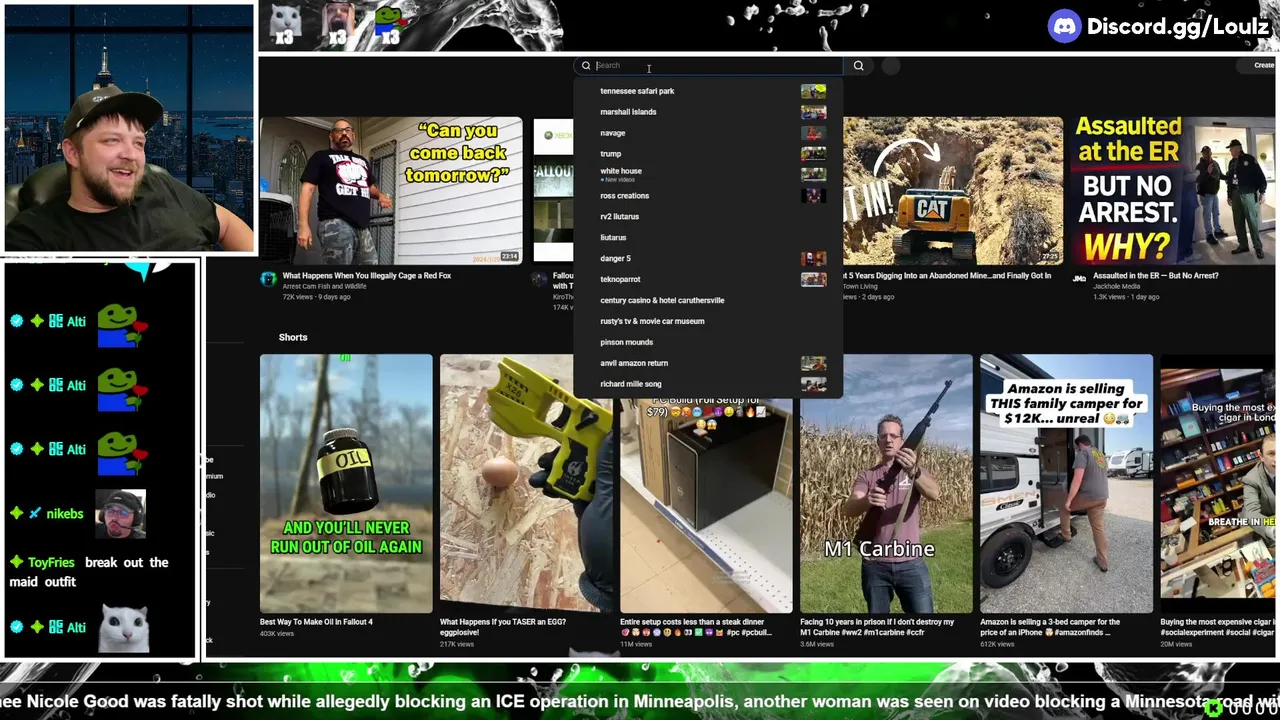
Task: Click thumbnail icon next to 'teknoparrot'
Action: click(x=813, y=280)
